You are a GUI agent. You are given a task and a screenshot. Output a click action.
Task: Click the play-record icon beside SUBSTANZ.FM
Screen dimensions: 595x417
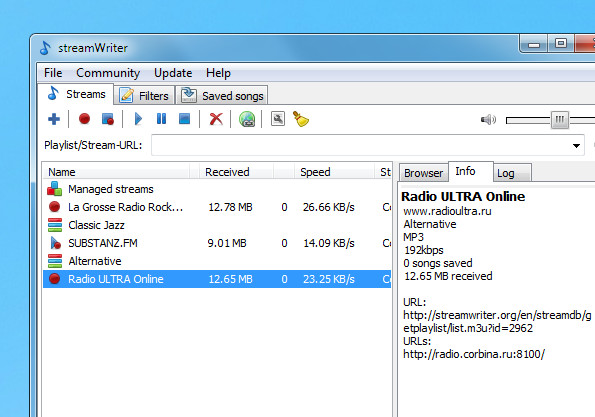coord(55,243)
